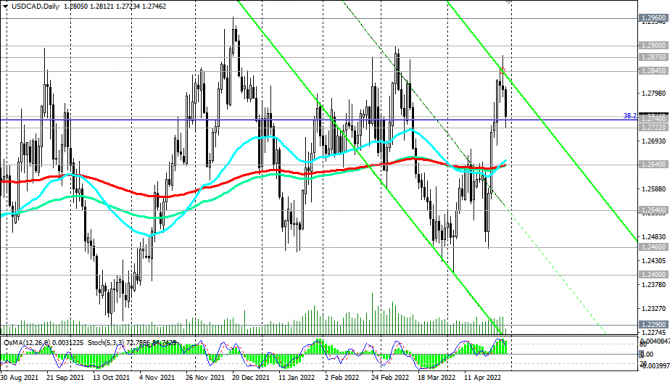Select the 1.22900 price level label
The width and height of the screenshot is (670, 385).
click(x=653, y=325)
